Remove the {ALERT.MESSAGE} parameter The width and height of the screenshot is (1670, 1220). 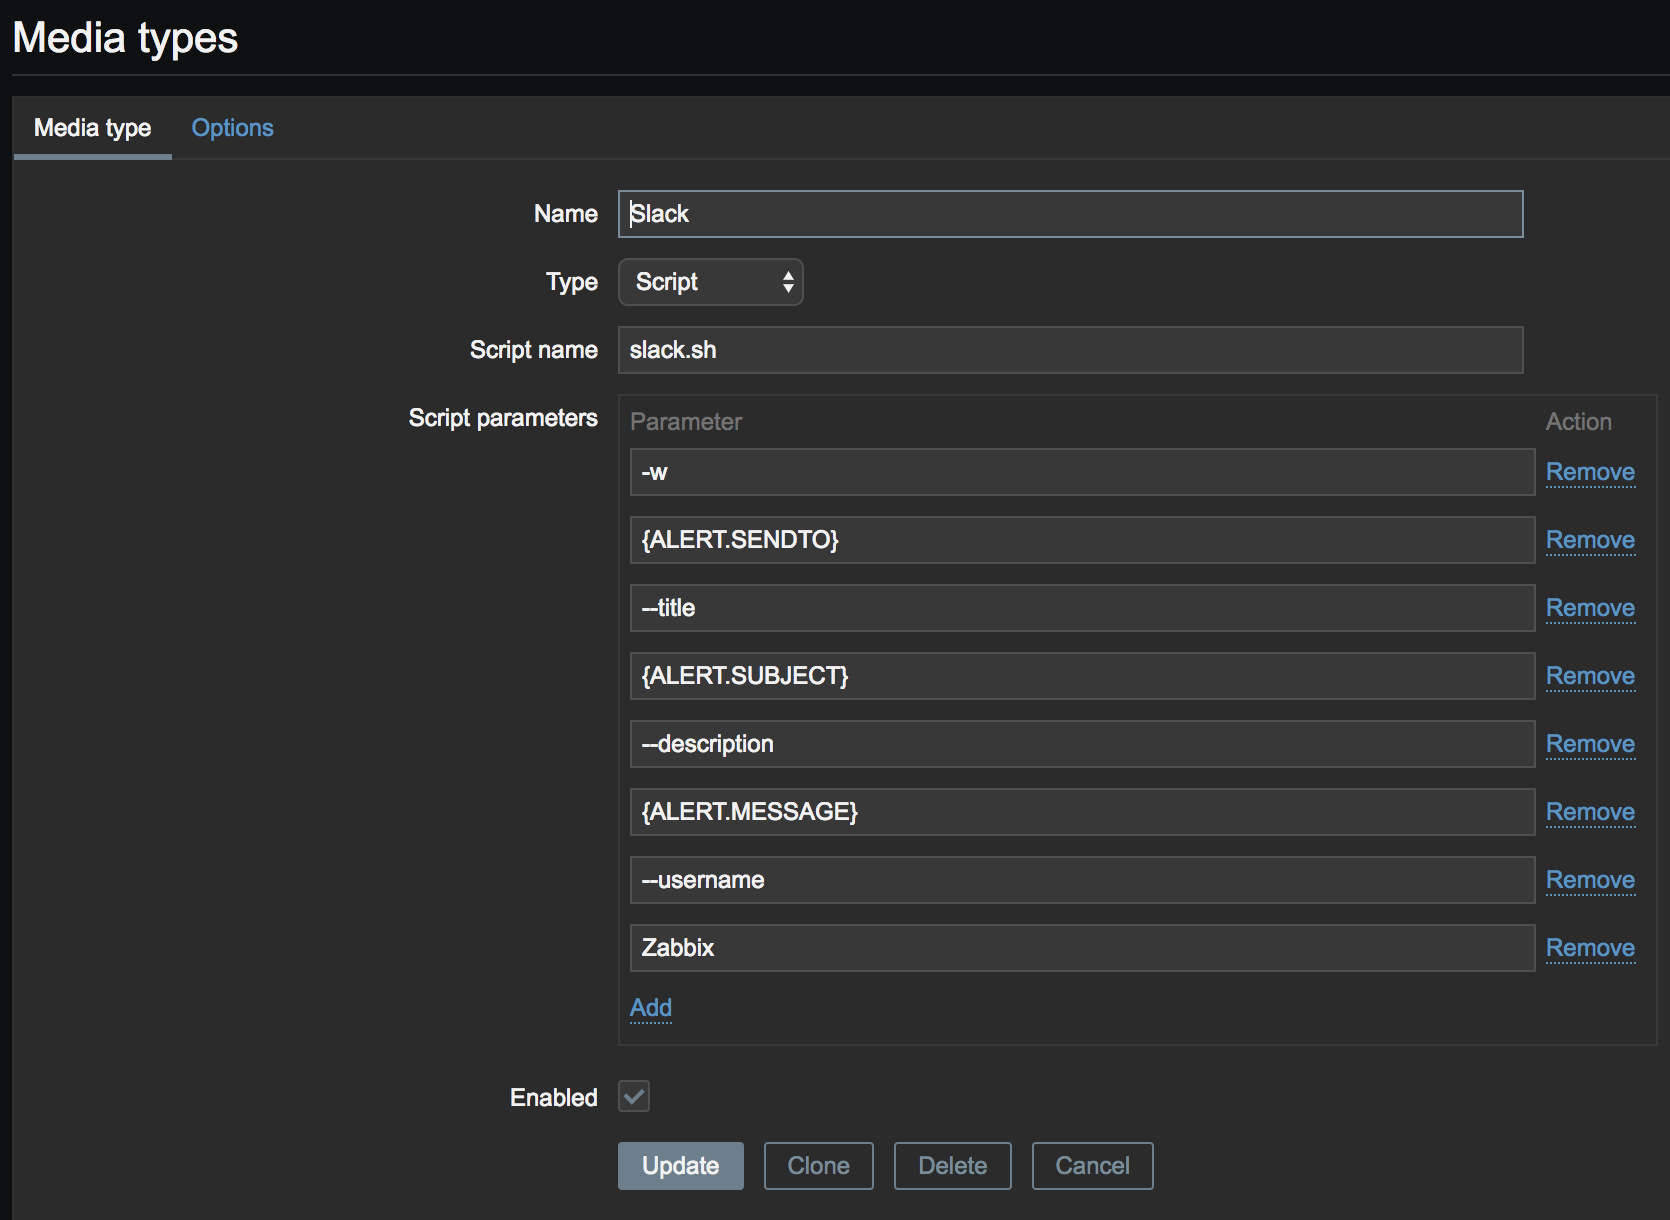pos(1590,812)
